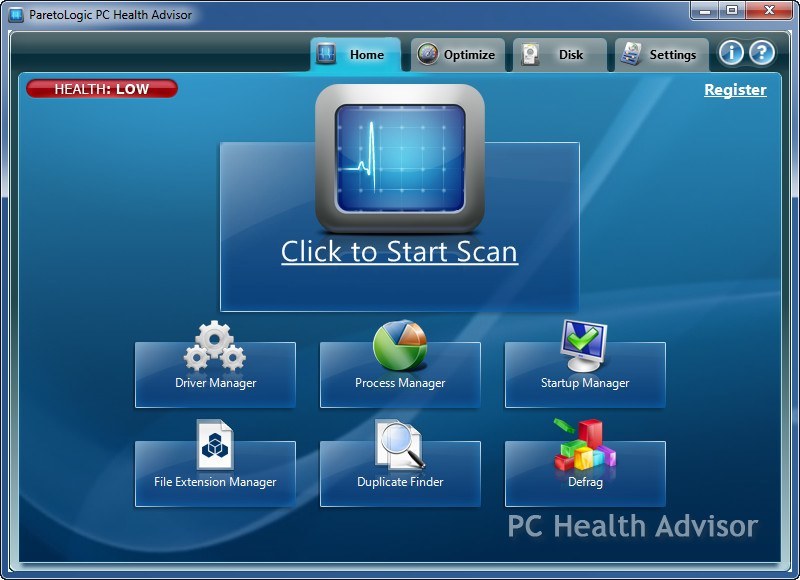Open the Driver Manager tool

click(215, 375)
